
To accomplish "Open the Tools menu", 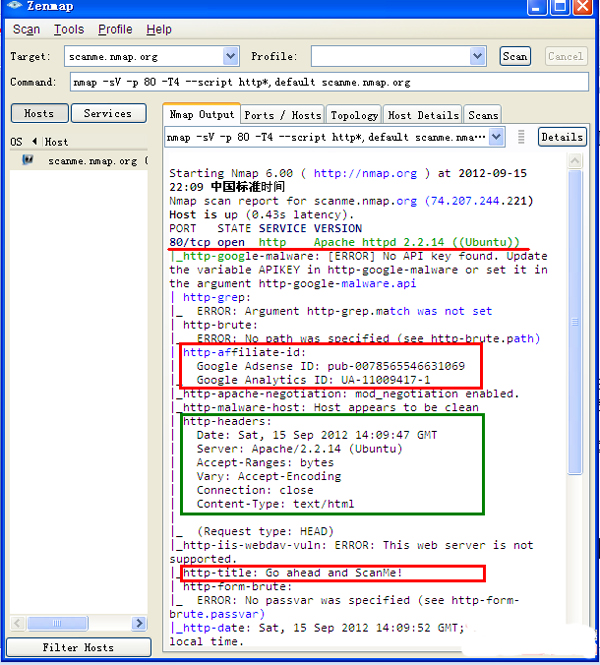I will coord(69,29).
